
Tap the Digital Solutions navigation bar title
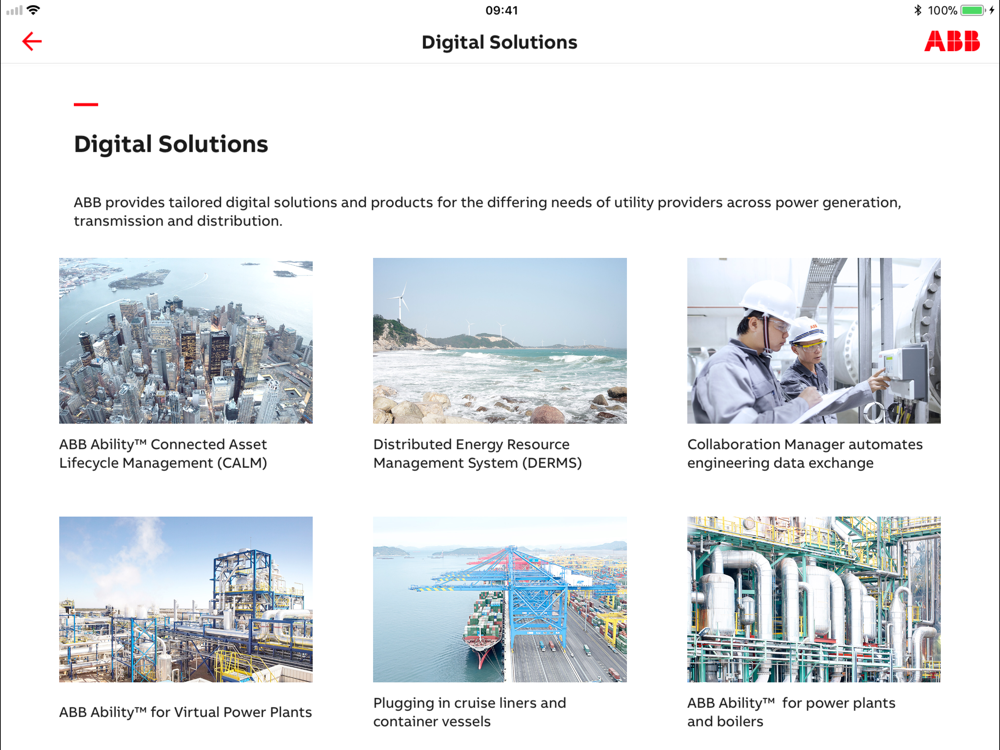coord(499,42)
